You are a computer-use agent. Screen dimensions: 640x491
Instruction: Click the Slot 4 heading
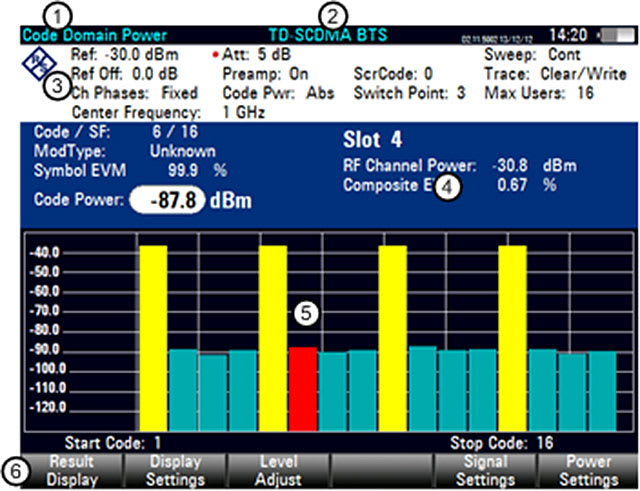click(x=373, y=140)
